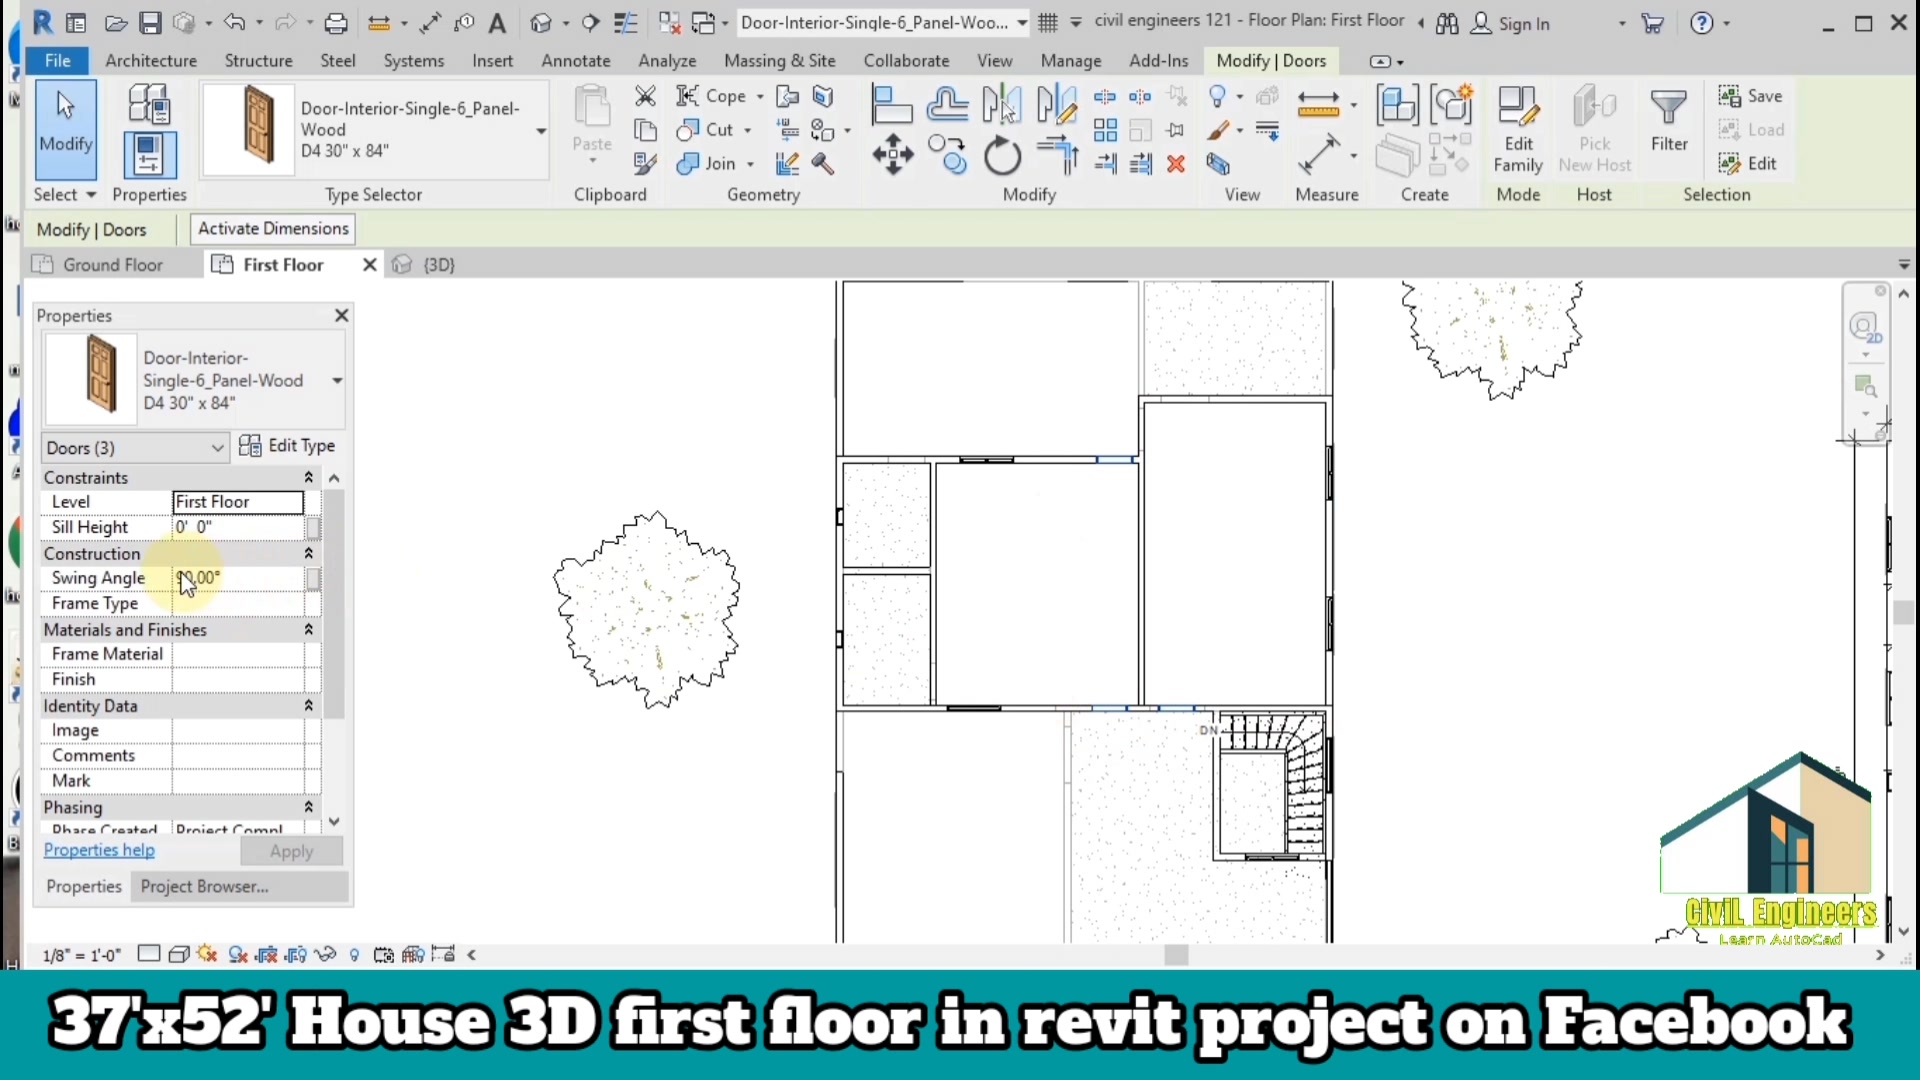Select the Align tool icon
The width and height of the screenshot is (1920, 1080).
(892, 105)
